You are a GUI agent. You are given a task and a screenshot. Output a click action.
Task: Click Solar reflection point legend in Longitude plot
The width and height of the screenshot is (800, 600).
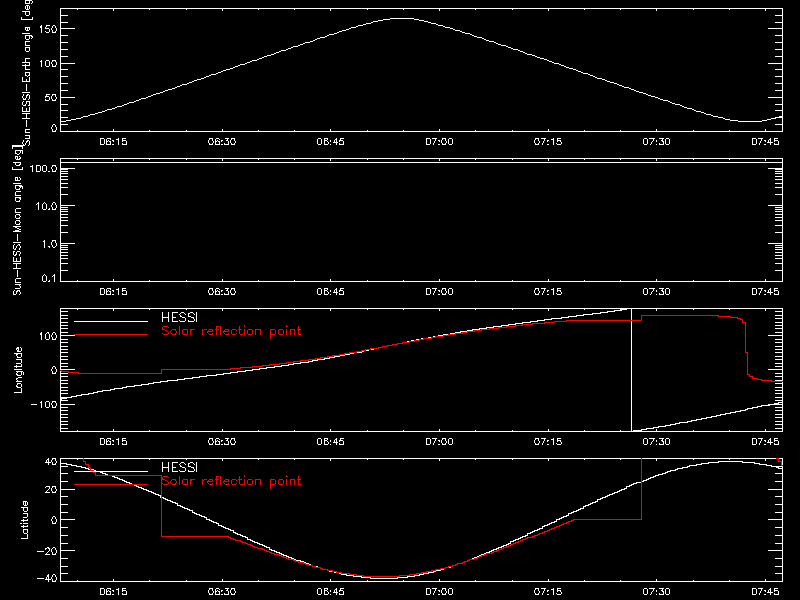pos(231,331)
